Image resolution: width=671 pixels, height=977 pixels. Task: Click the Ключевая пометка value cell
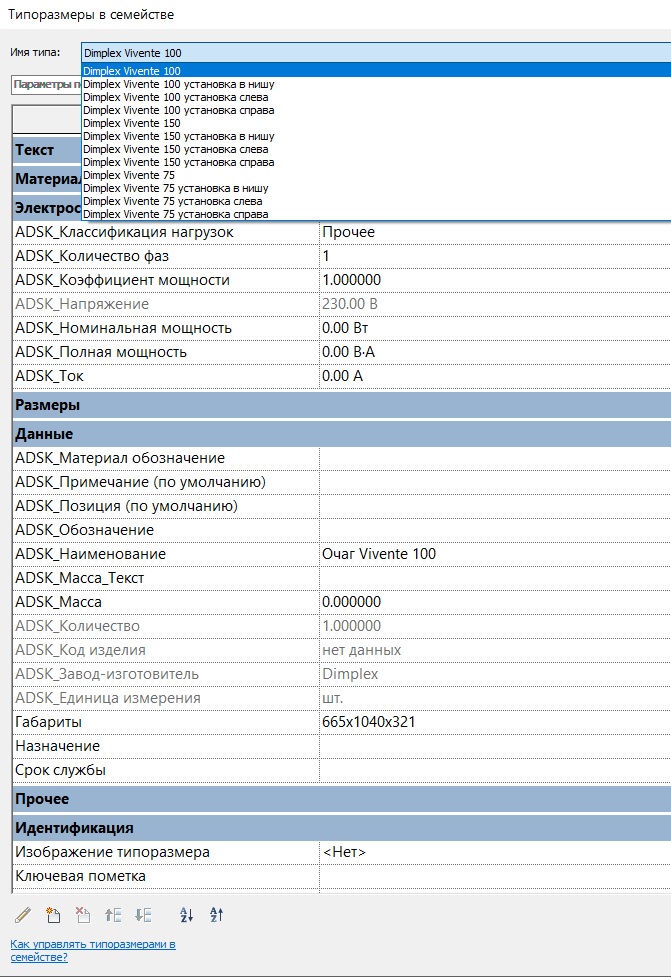(495, 876)
